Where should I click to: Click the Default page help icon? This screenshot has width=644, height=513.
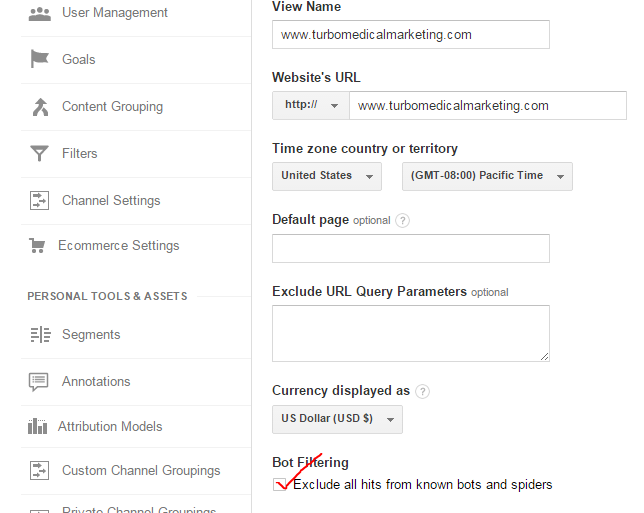[403, 220]
